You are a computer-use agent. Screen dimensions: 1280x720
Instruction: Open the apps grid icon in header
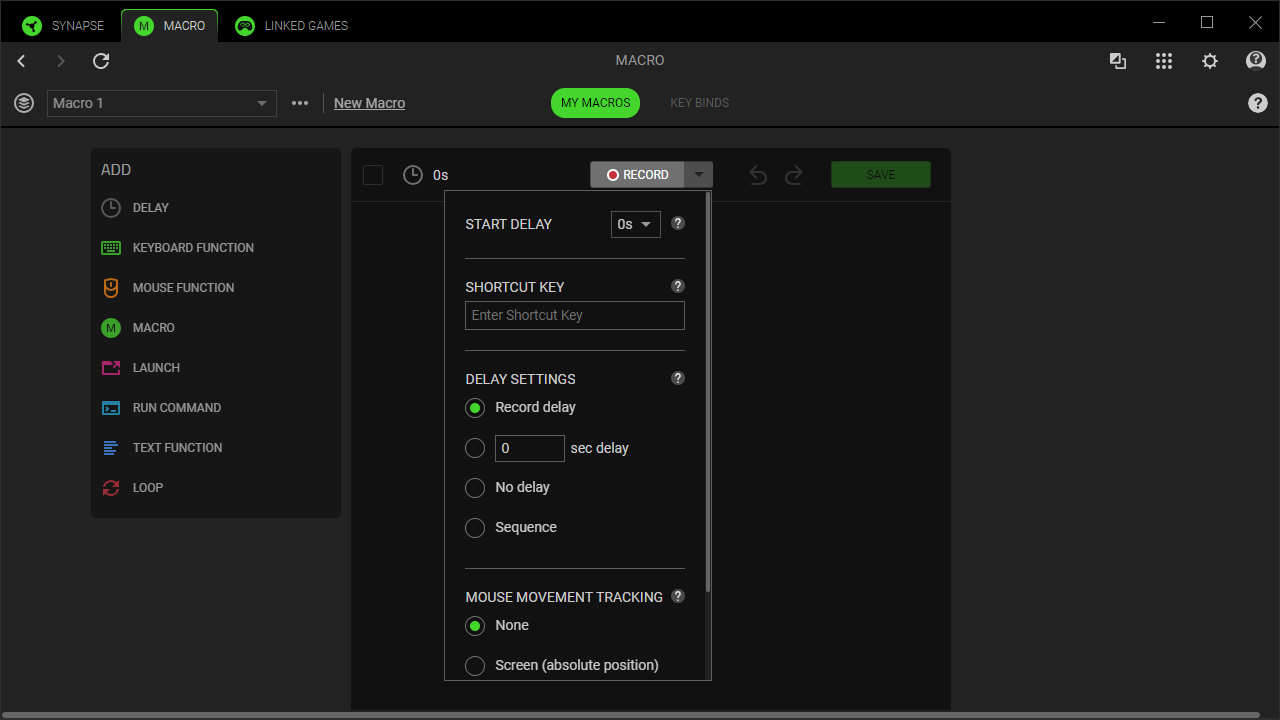[1163, 61]
